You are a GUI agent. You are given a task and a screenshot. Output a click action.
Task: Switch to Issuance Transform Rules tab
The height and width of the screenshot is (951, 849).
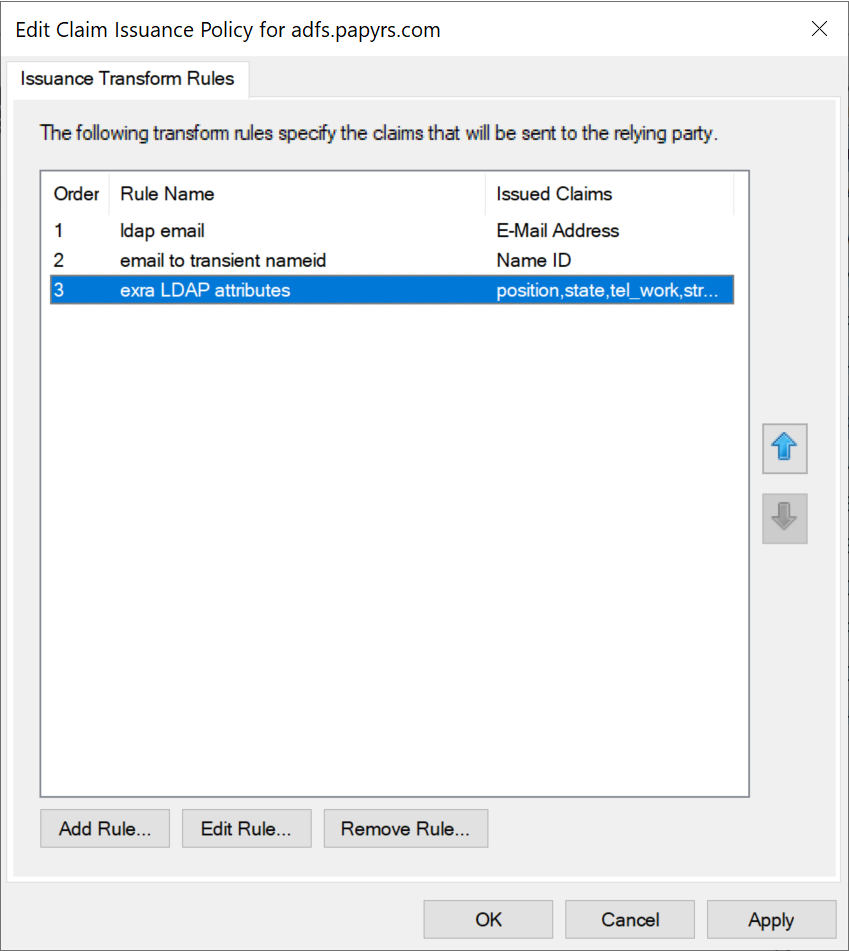pos(127,78)
